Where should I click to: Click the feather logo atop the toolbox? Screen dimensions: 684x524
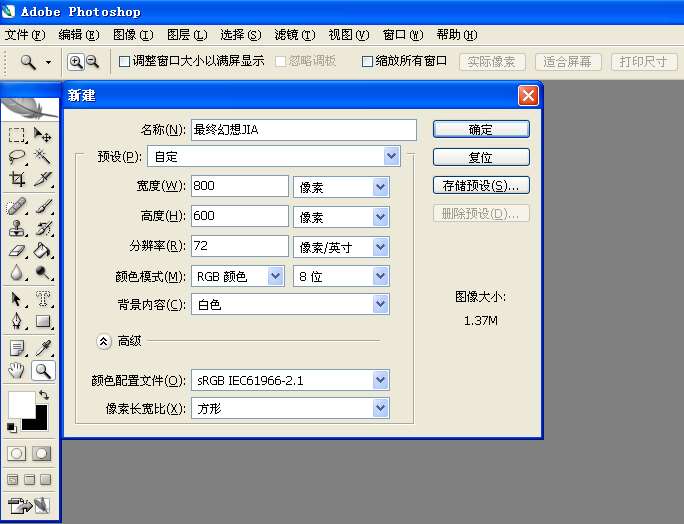click(30, 109)
